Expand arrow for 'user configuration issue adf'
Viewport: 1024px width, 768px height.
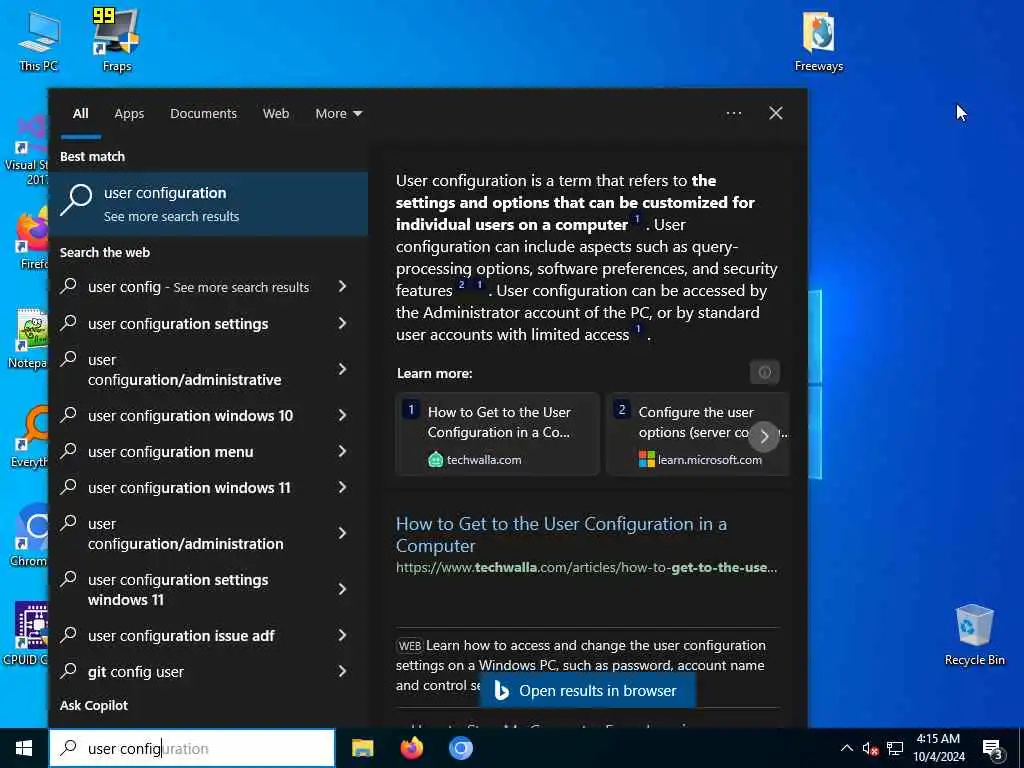pyautogui.click(x=342, y=635)
